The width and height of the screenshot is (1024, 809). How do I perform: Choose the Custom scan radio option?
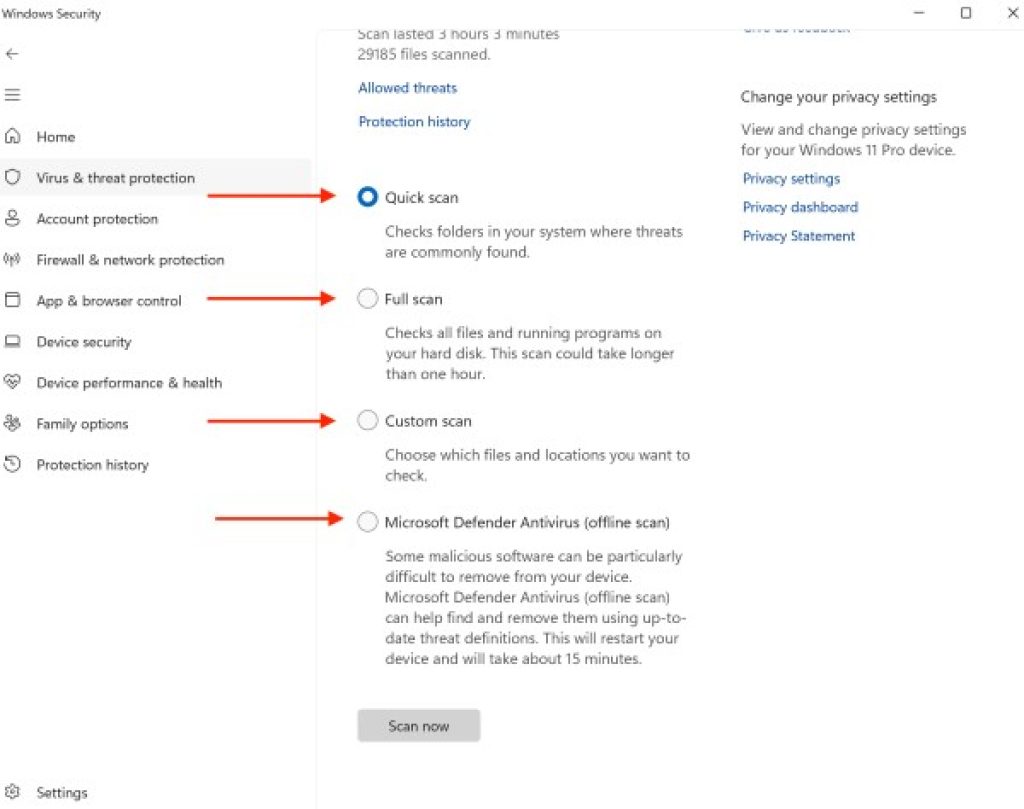(367, 421)
